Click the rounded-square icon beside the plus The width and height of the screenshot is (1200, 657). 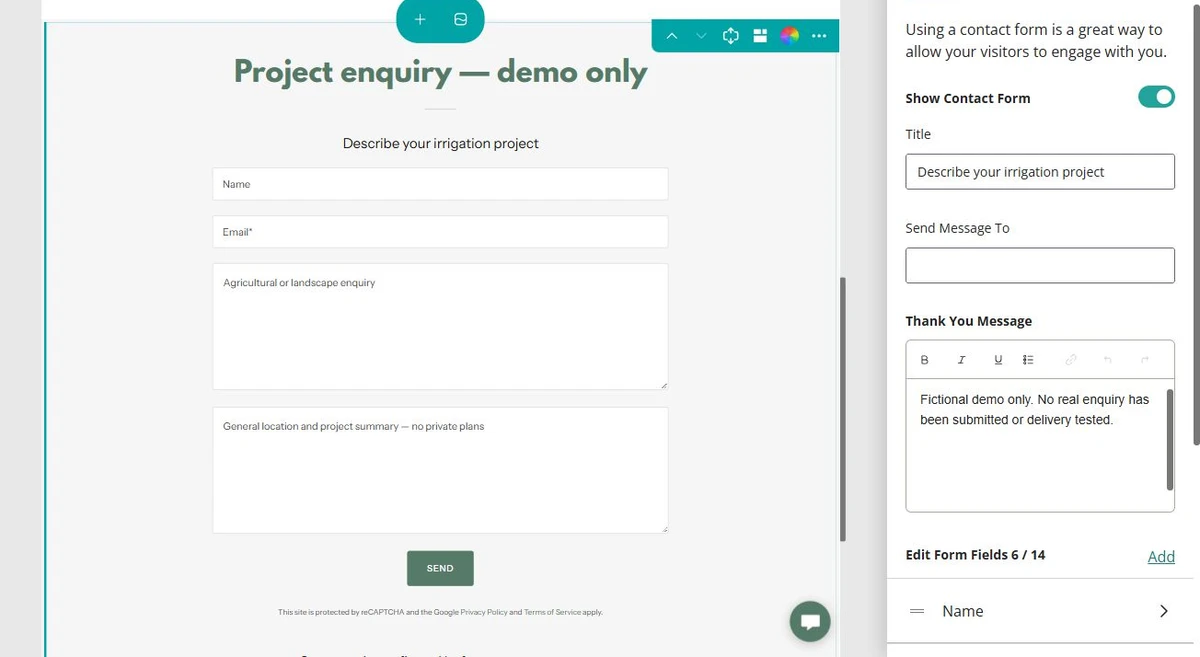pos(460,20)
